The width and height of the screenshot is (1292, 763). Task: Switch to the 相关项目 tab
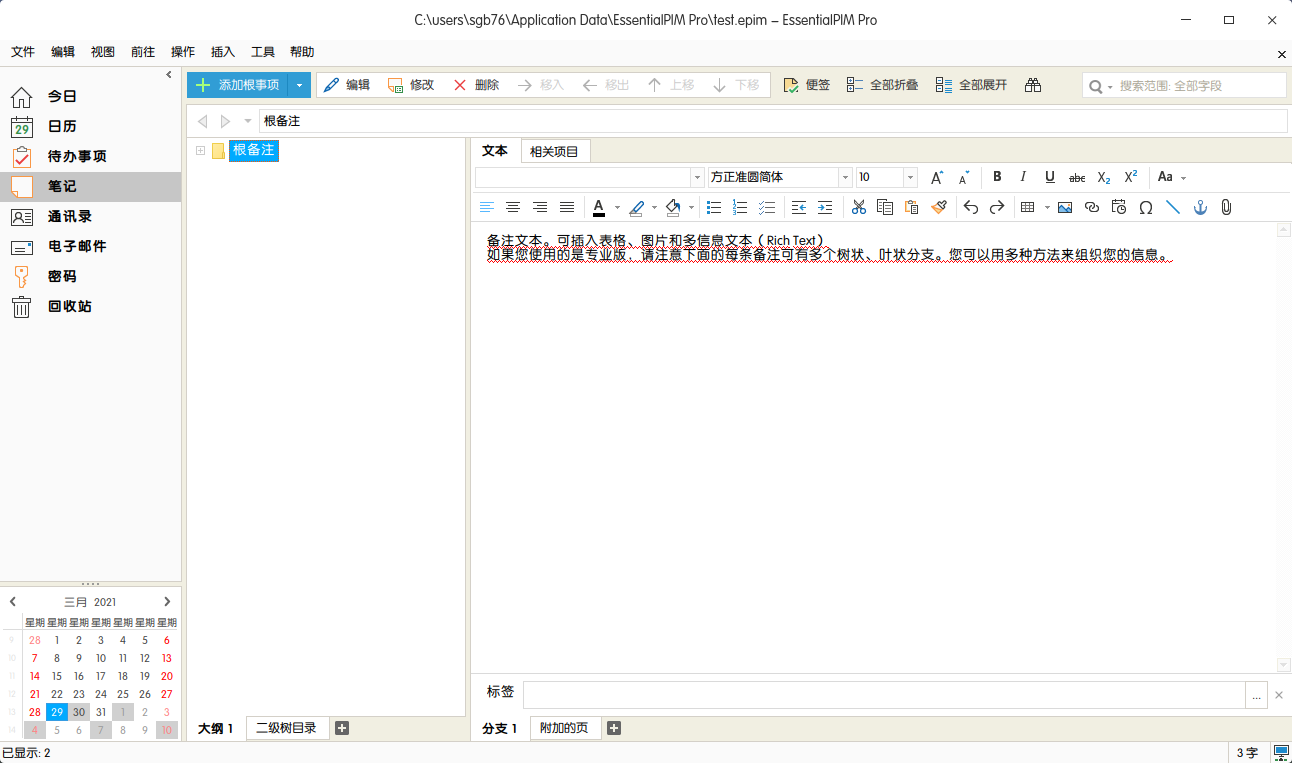(x=554, y=151)
